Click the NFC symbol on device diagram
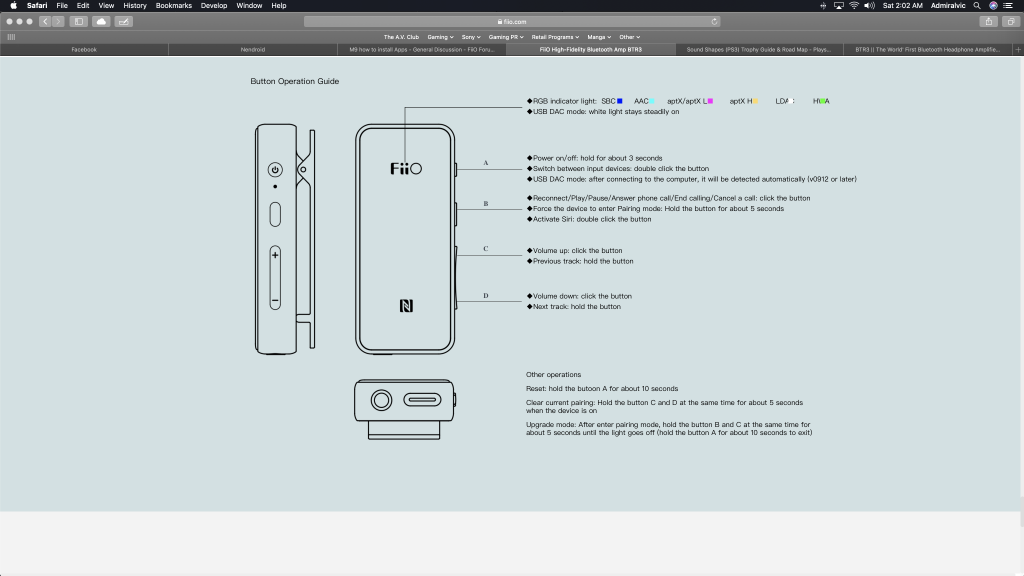 click(x=406, y=306)
